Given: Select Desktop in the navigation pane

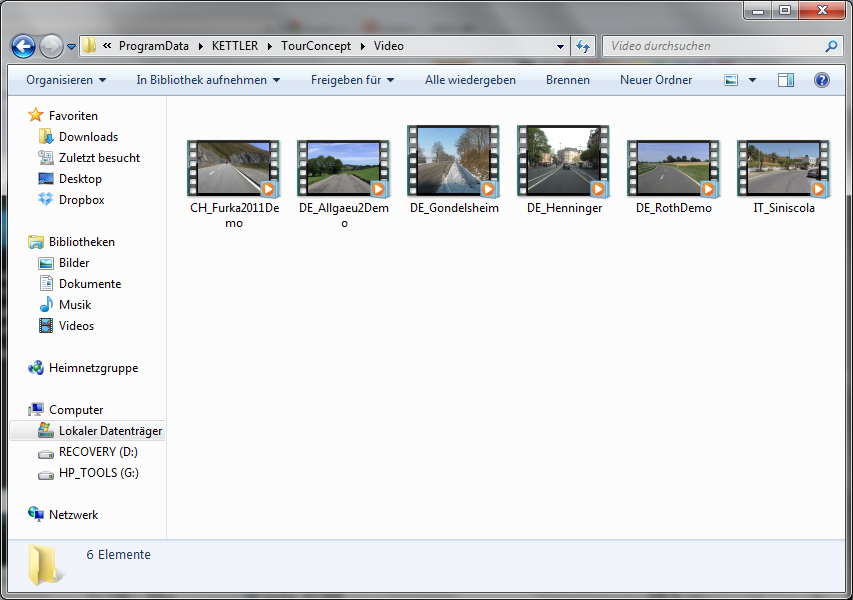Looking at the screenshot, I should (x=80, y=178).
